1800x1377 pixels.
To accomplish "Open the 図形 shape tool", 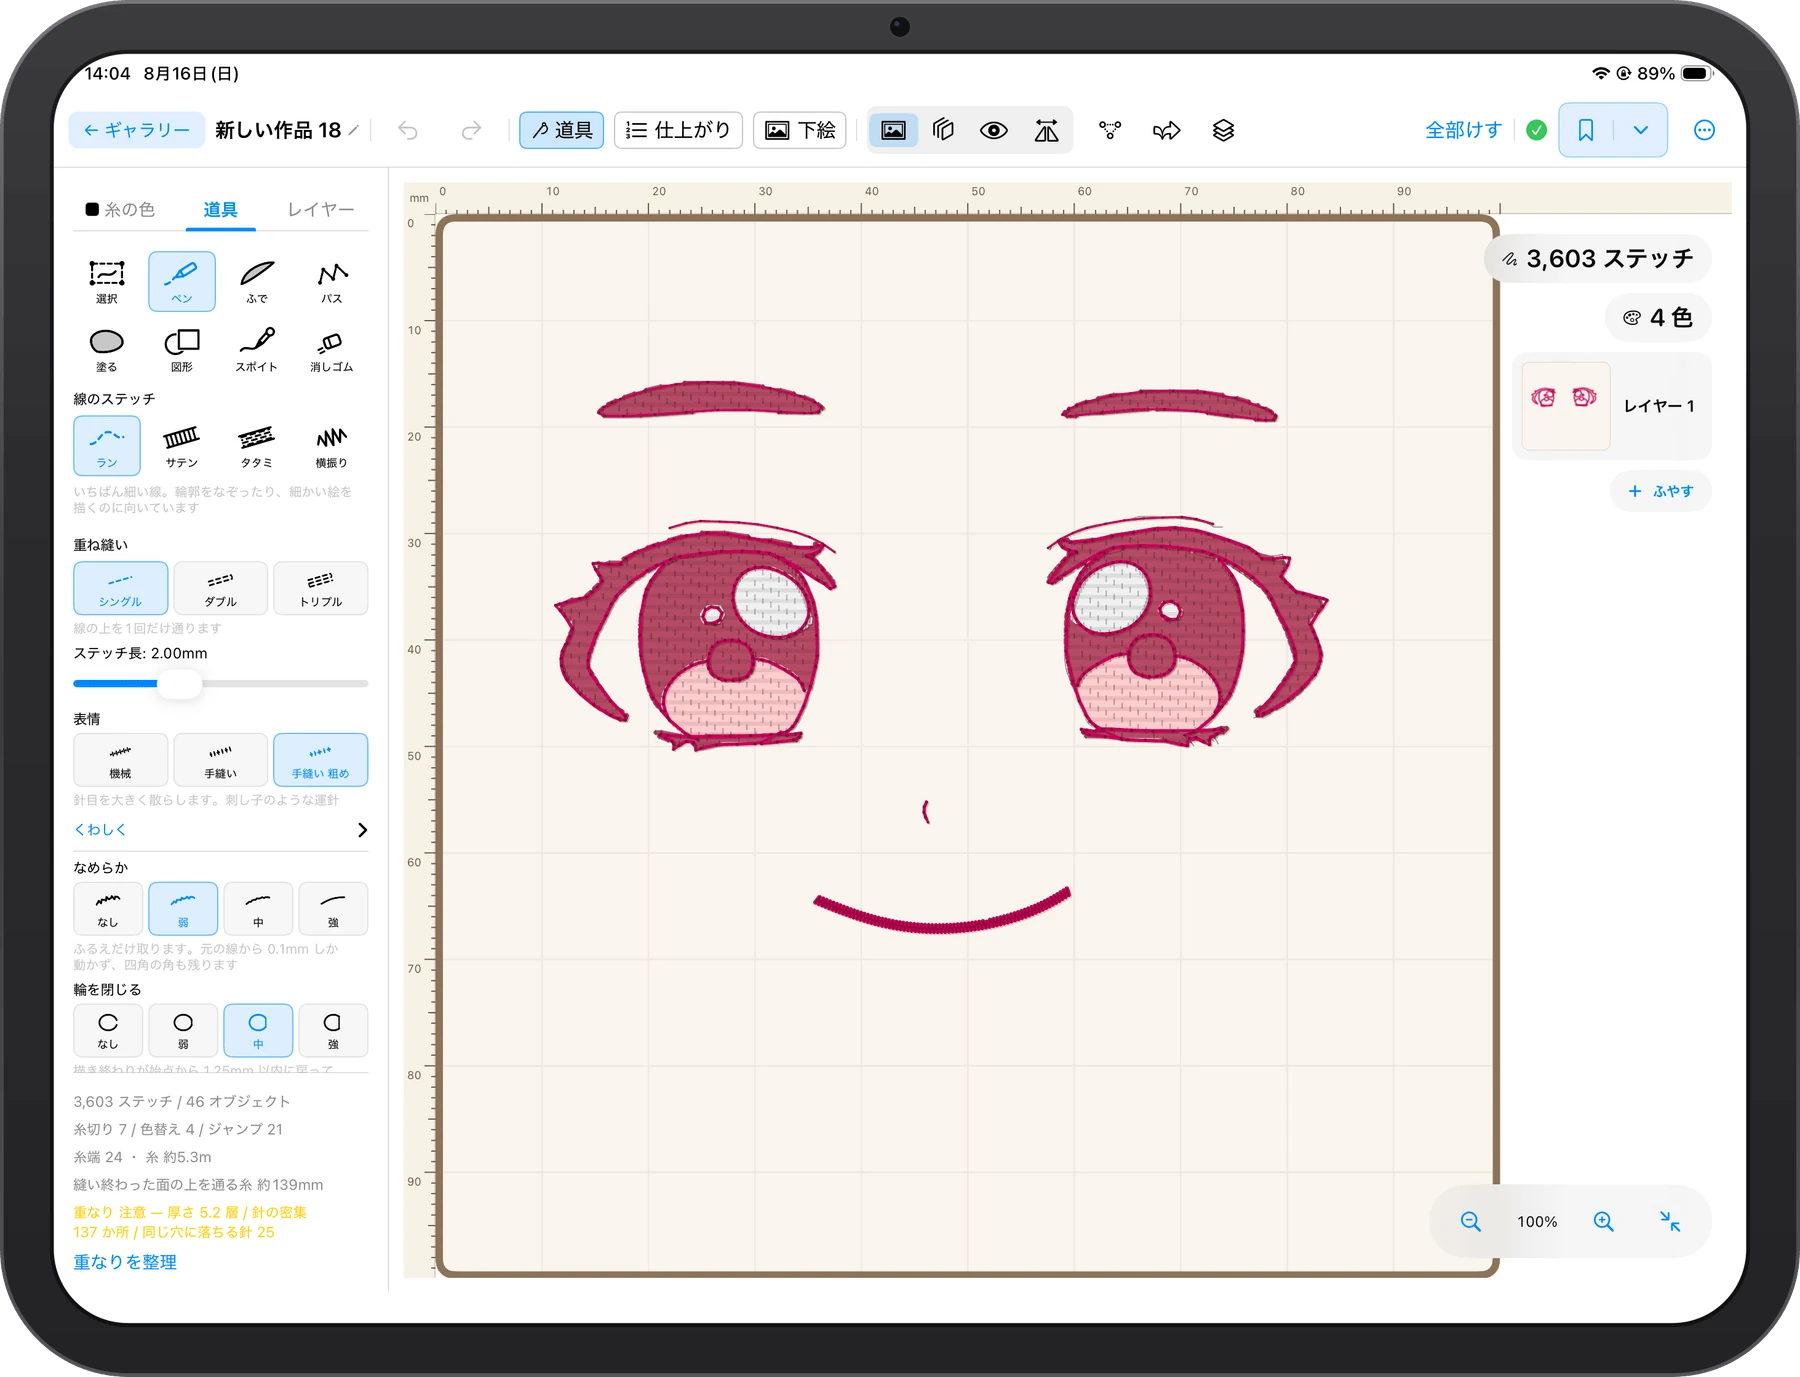I will point(182,350).
